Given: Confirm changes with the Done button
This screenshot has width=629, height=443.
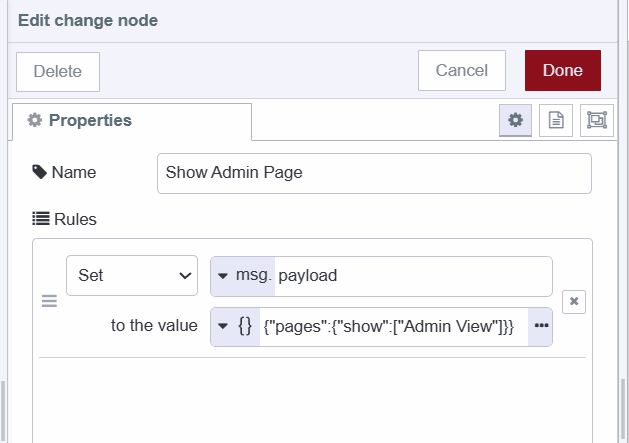Looking at the screenshot, I should pyautogui.click(x=562, y=71).
